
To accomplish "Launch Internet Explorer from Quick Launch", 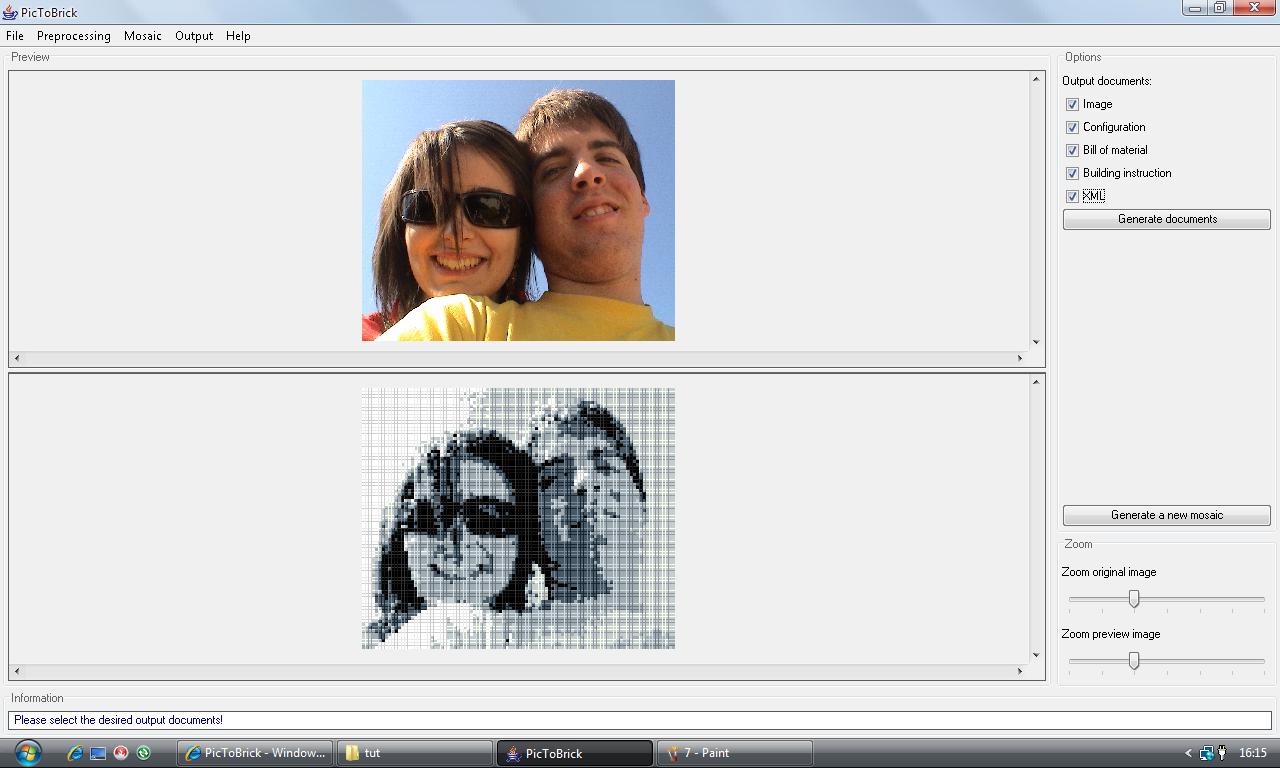I will click(75, 753).
